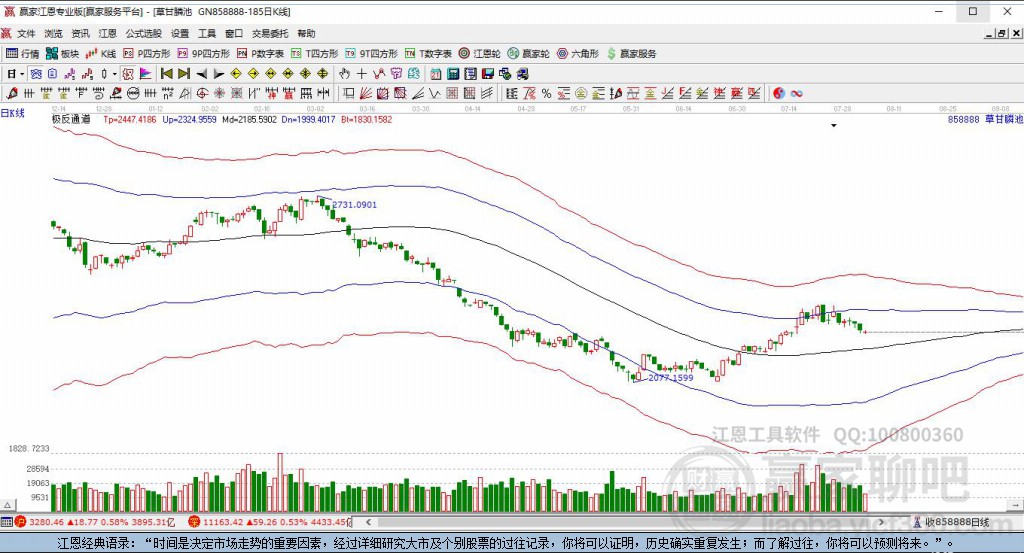Screen dimensions: 1024x553
Task: Select the 2731.0901 high price label
Action: click(x=354, y=204)
